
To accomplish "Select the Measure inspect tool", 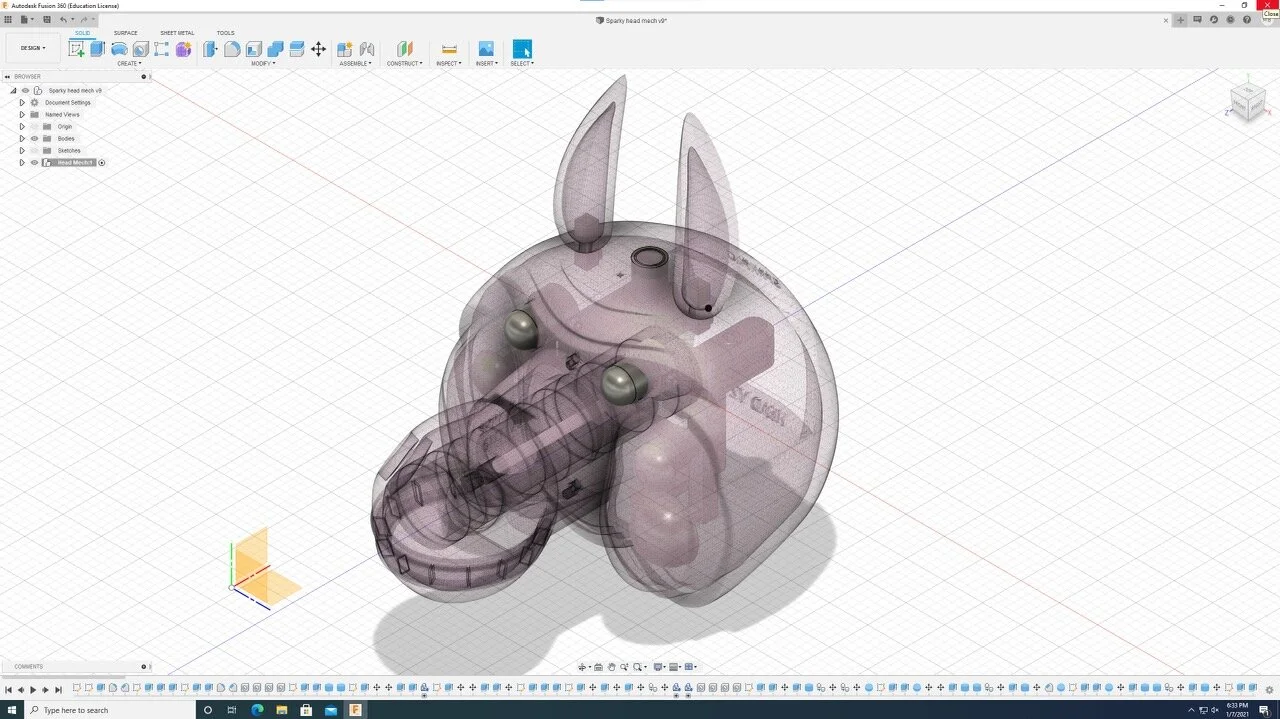I will [x=449, y=49].
